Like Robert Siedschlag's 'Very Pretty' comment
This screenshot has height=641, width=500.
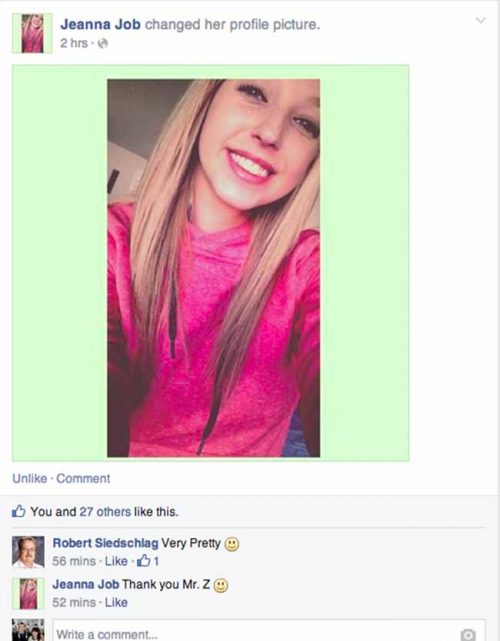click(x=116, y=561)
